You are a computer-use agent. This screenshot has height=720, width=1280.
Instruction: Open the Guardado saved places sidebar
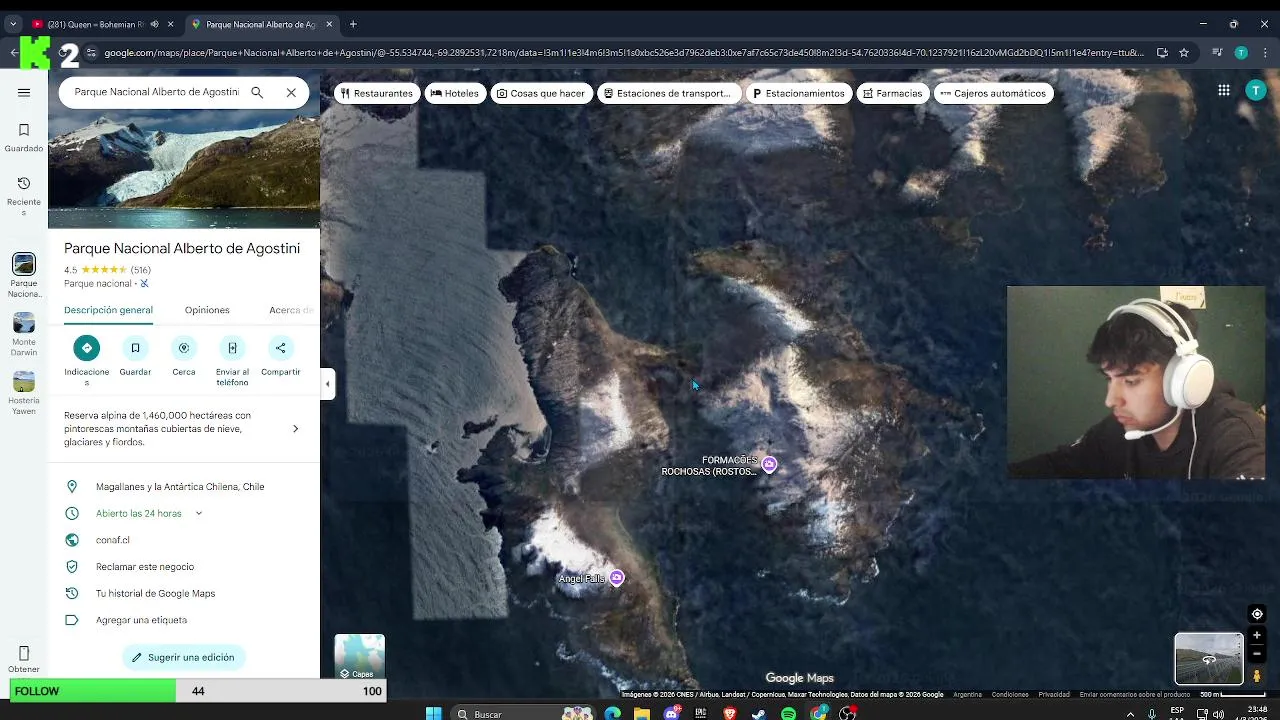coord(24,137)
